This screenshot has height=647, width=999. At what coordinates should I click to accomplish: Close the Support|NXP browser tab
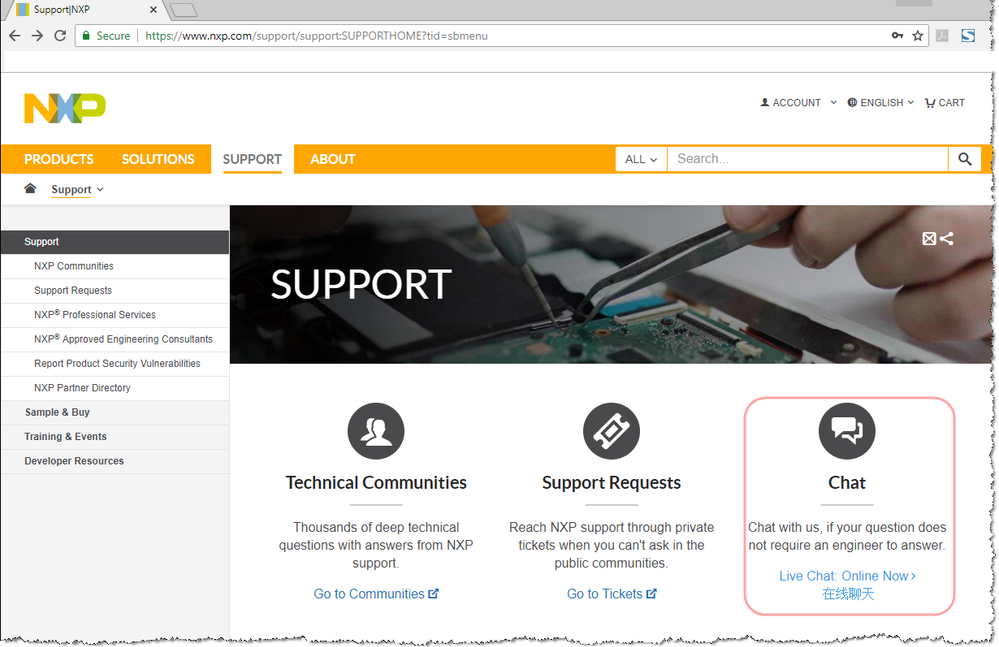point(154,10)
